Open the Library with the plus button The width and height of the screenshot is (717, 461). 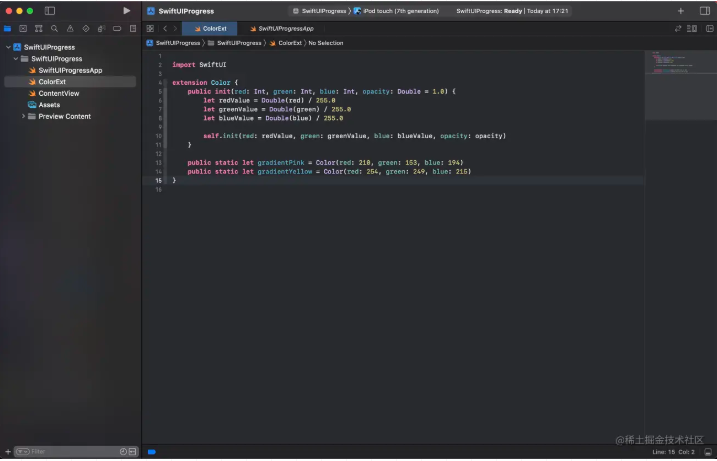[x=681, y=10]
